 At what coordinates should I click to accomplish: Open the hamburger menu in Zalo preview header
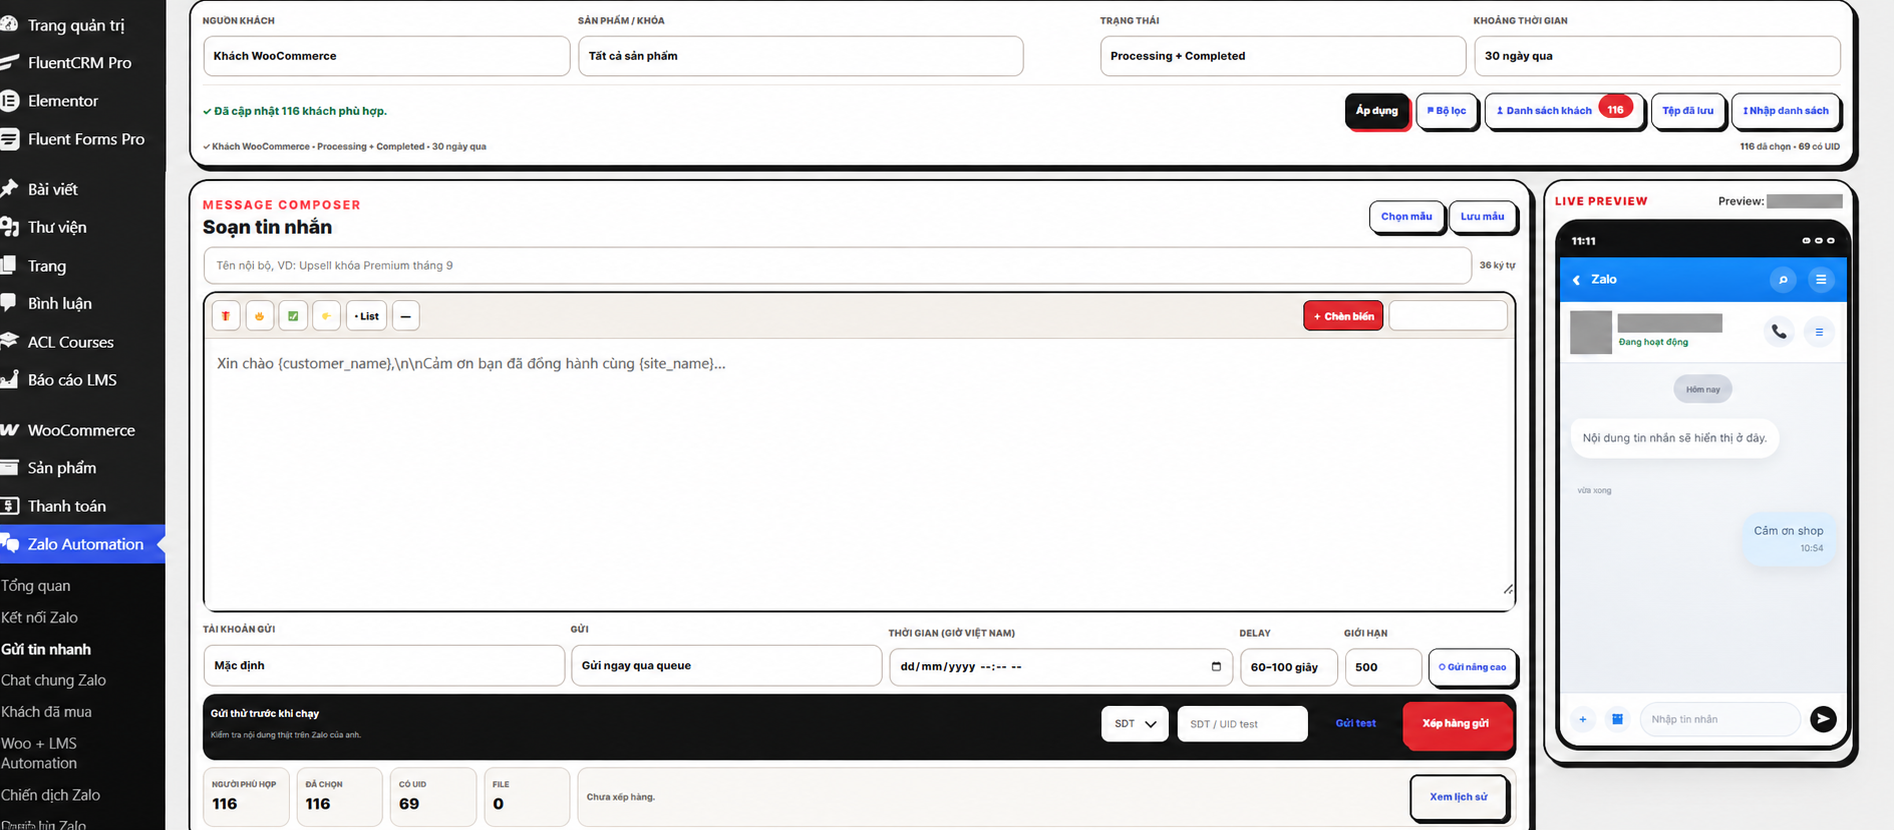click(1821, 280)
